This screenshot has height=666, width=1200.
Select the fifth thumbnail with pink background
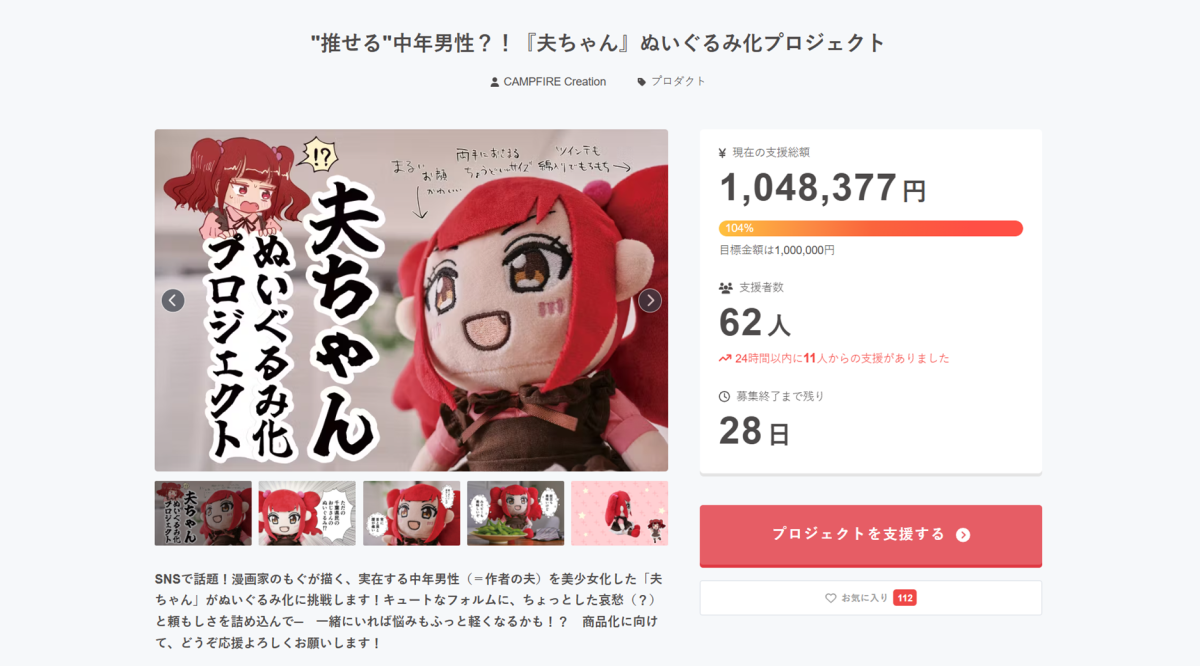tap(619, 513)
